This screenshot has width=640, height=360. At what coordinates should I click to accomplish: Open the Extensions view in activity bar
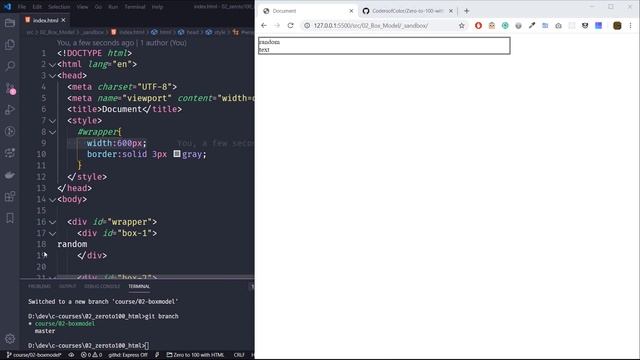coord(10,196)
